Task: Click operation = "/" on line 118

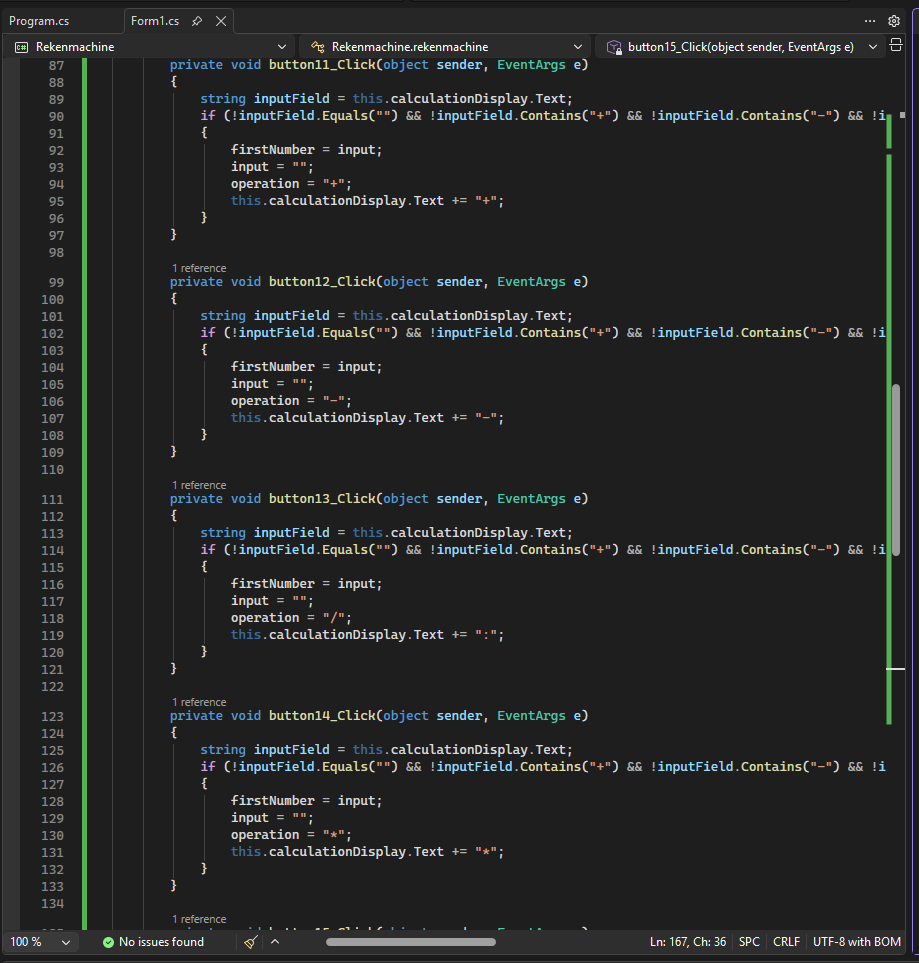Action: pyautogui.click(x=291, y=618)
